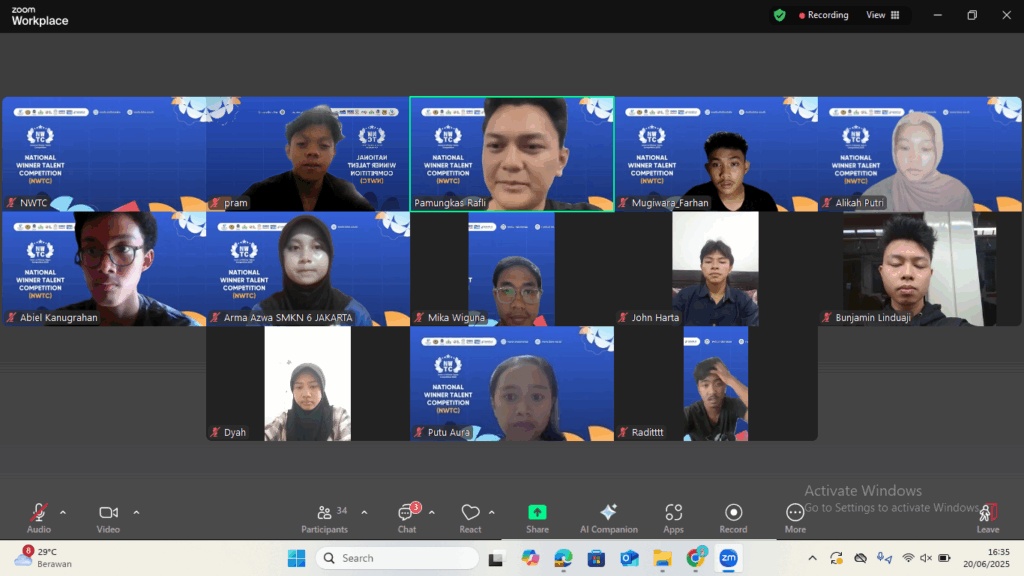Open clock showing 16:35
The image size is (1024, 576).
[986, 558]
